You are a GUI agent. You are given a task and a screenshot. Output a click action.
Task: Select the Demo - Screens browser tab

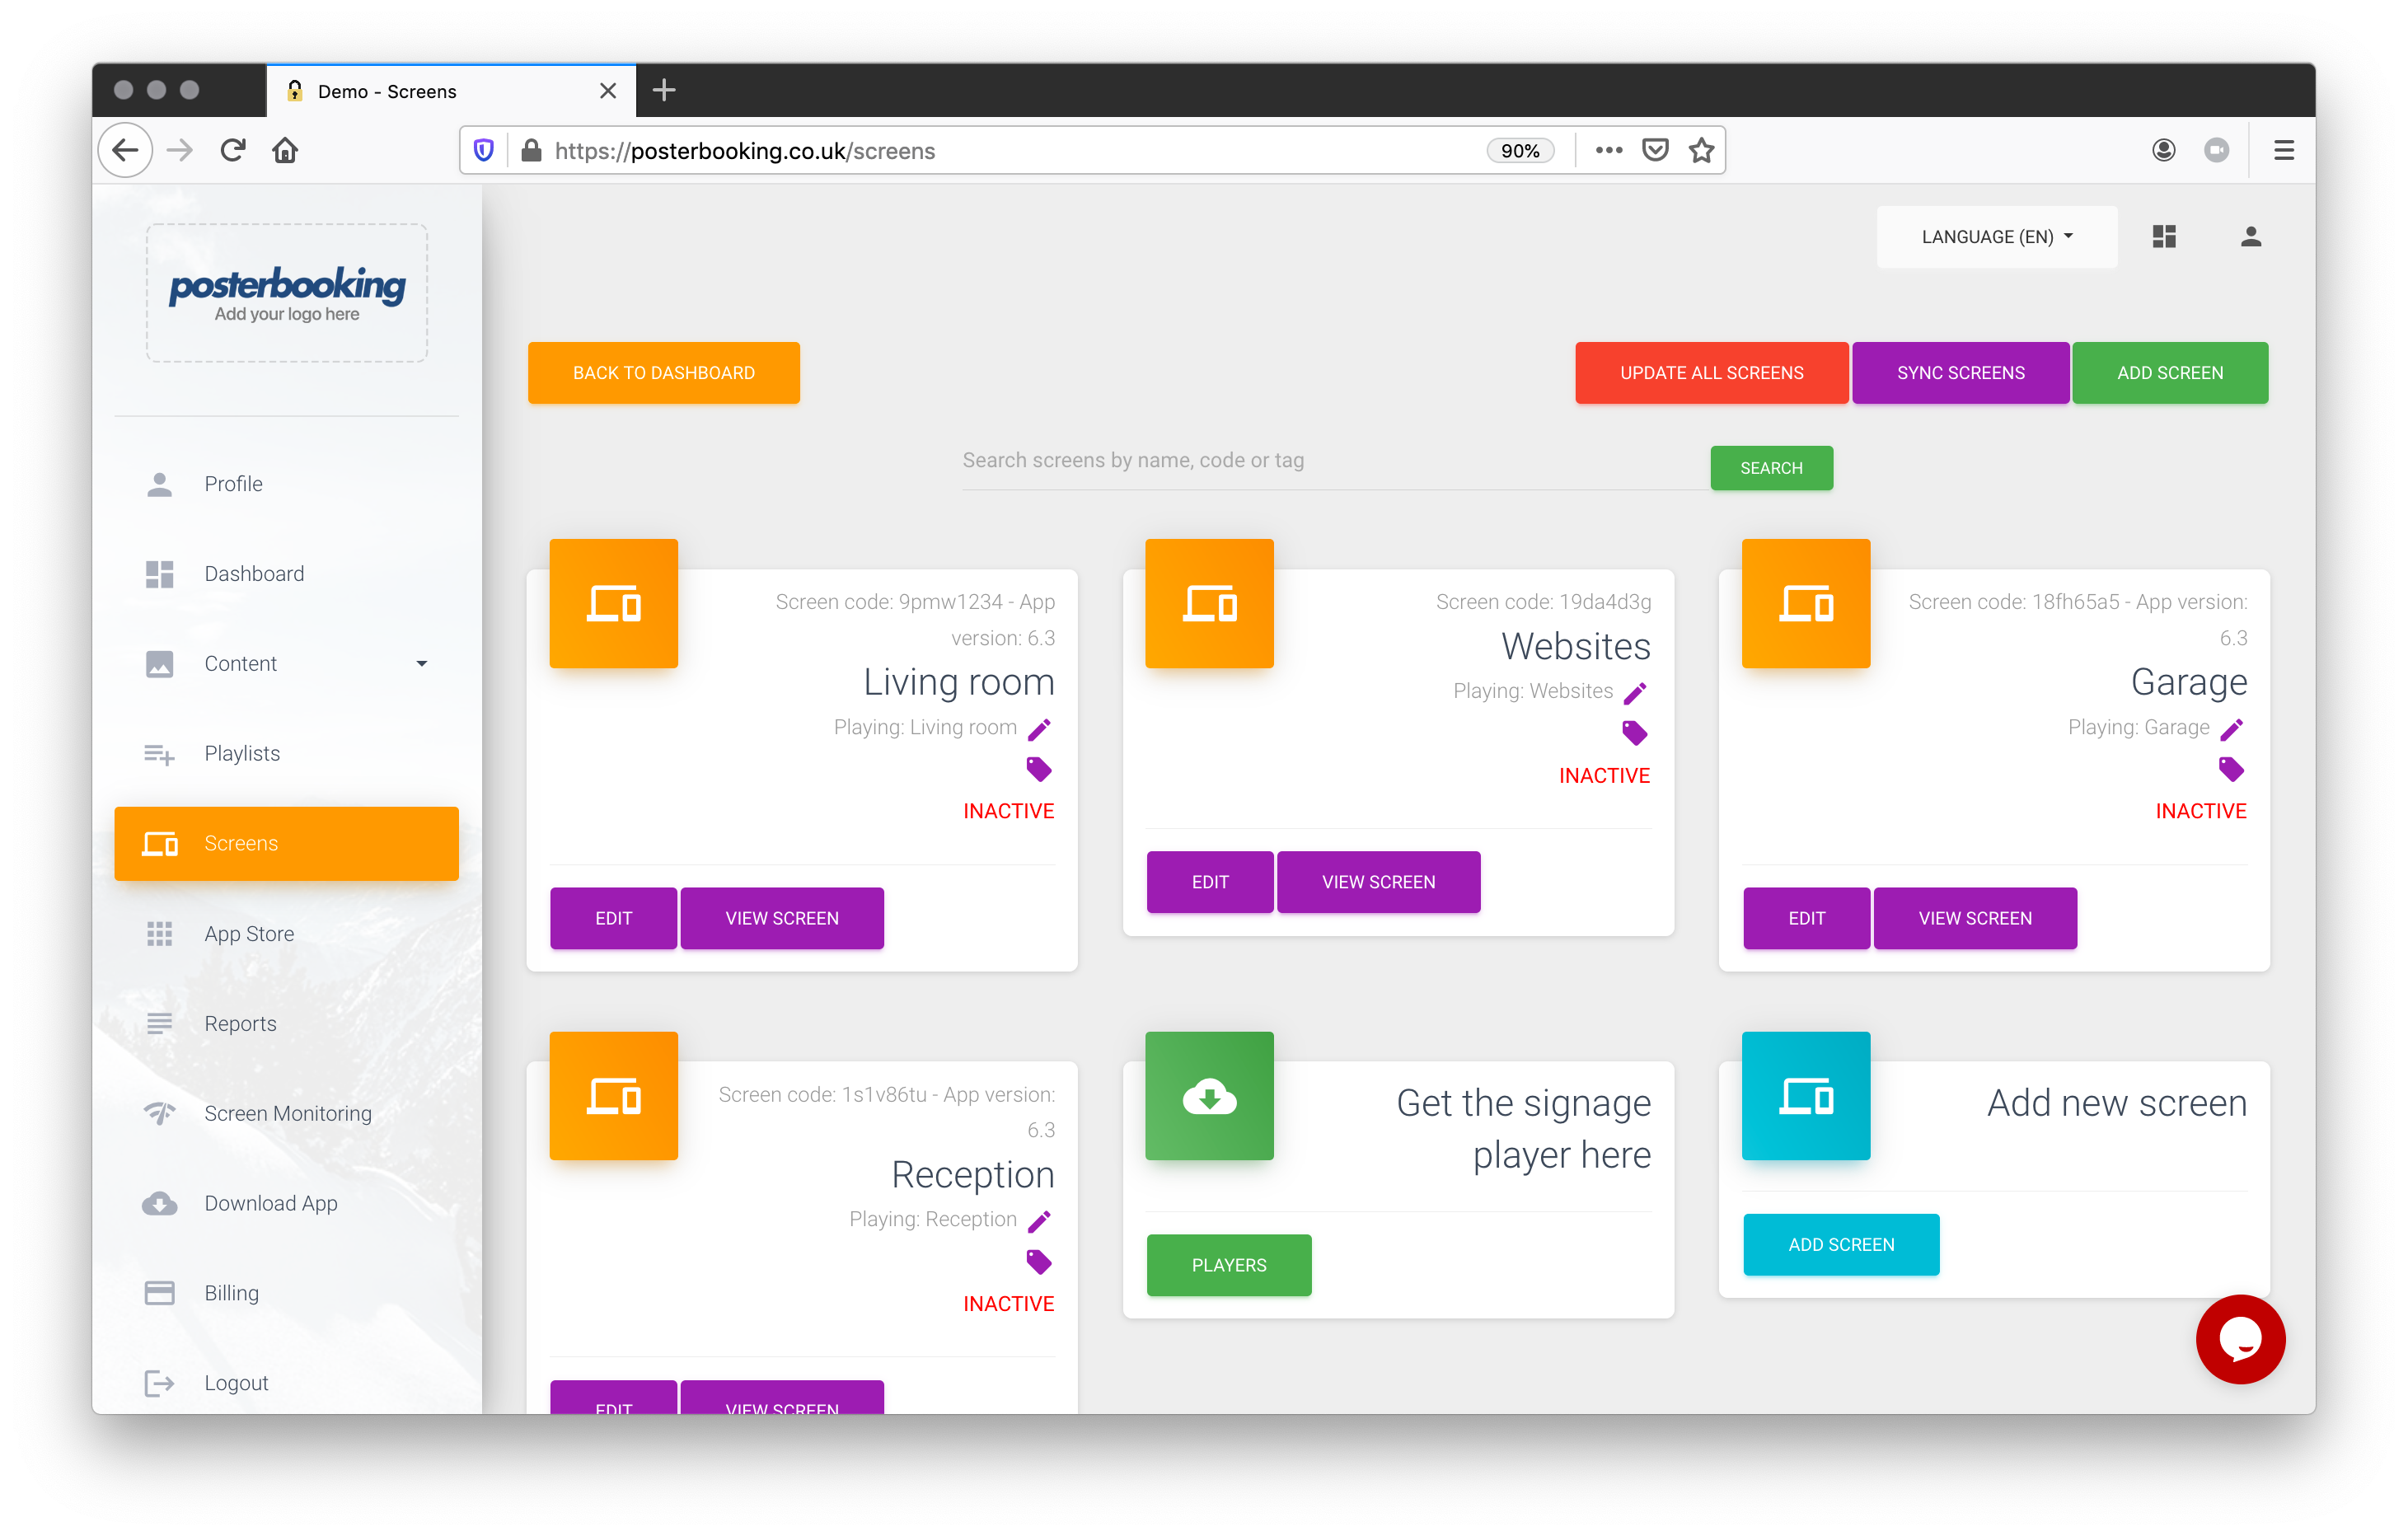[451, 91]
